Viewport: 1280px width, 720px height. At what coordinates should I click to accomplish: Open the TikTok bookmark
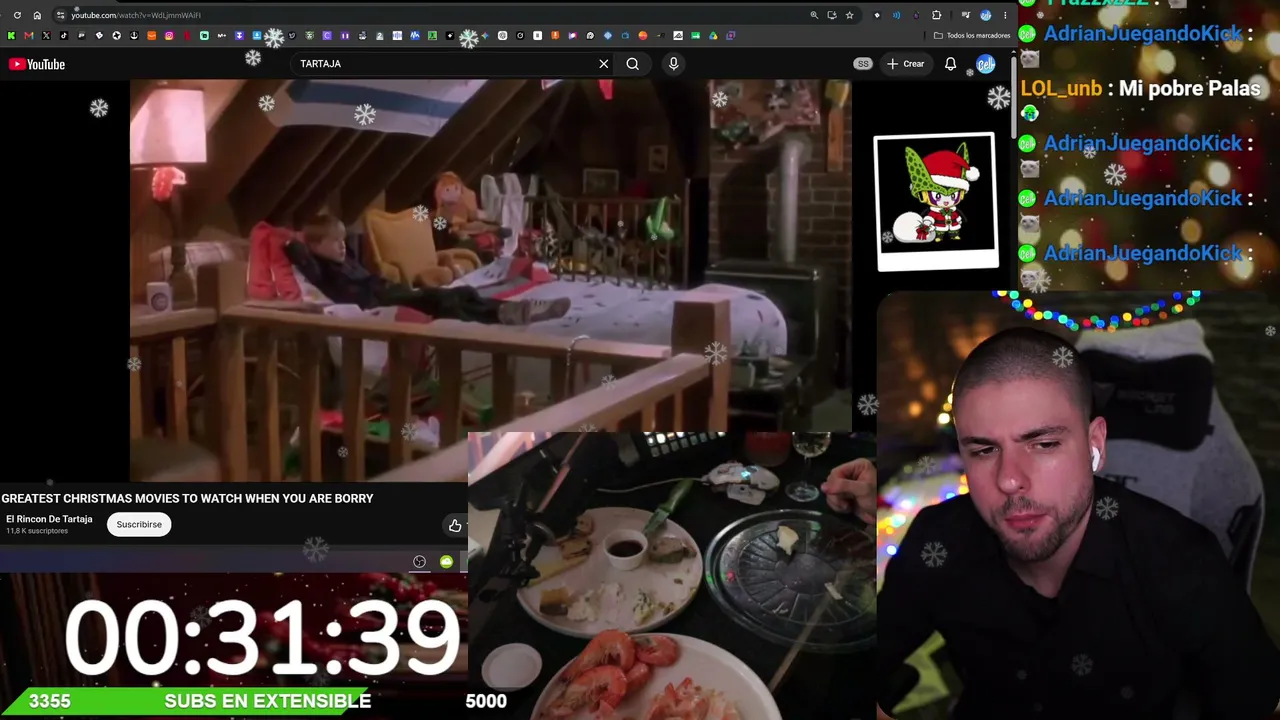coord(63,36)
